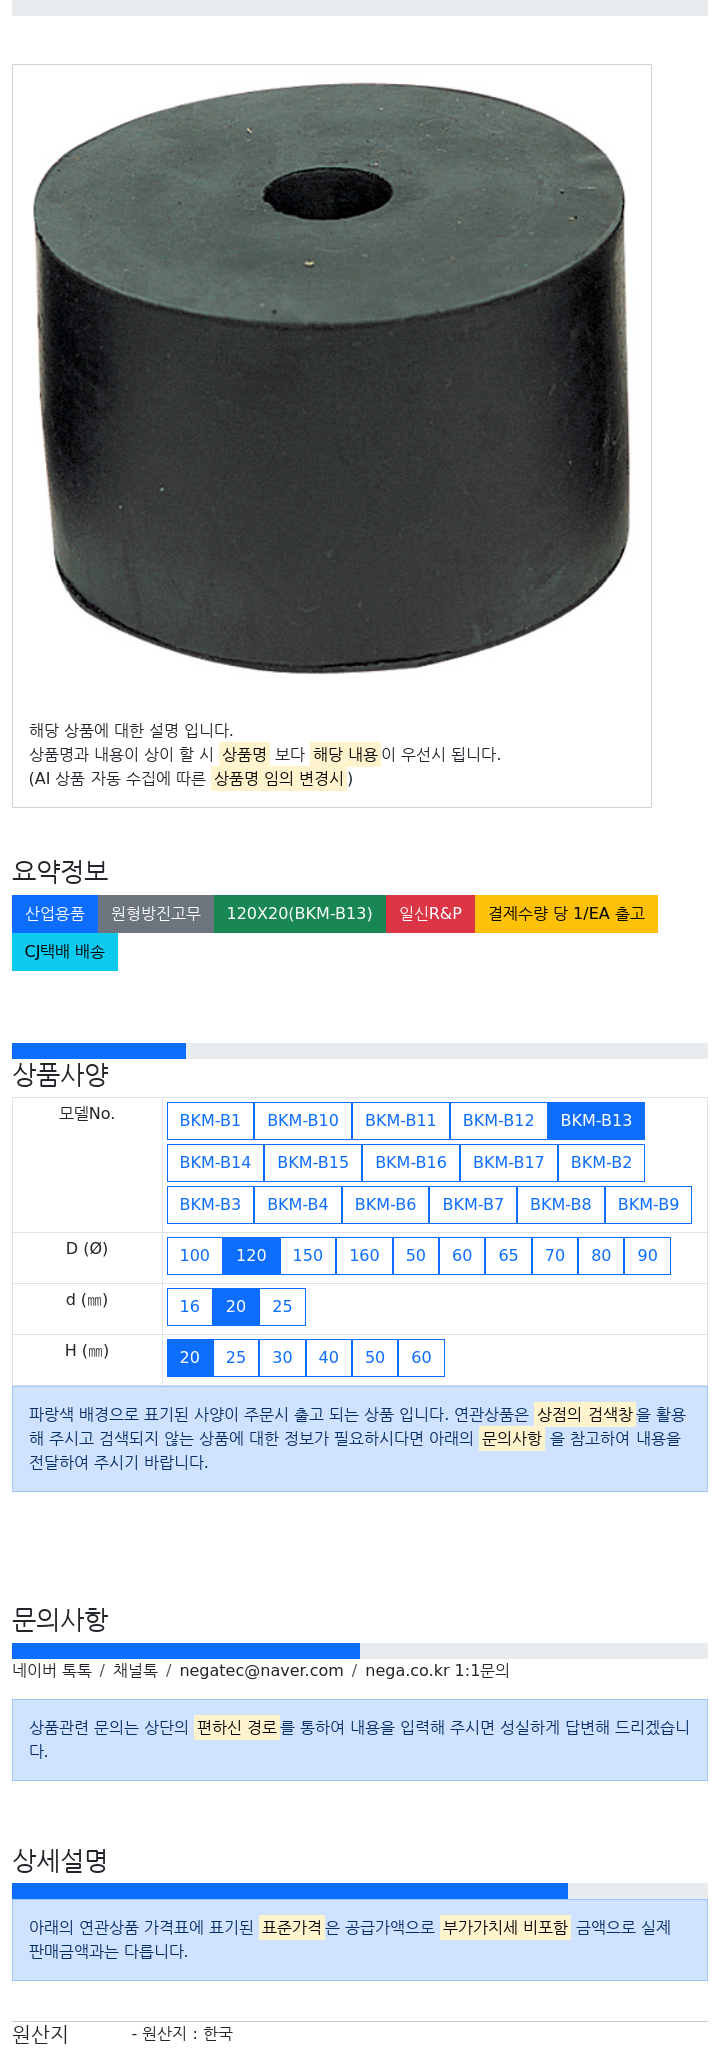Click the 일신R&P brand tag
The width and height of the screenshot is (720, 2054).
(x=430, y=914)
